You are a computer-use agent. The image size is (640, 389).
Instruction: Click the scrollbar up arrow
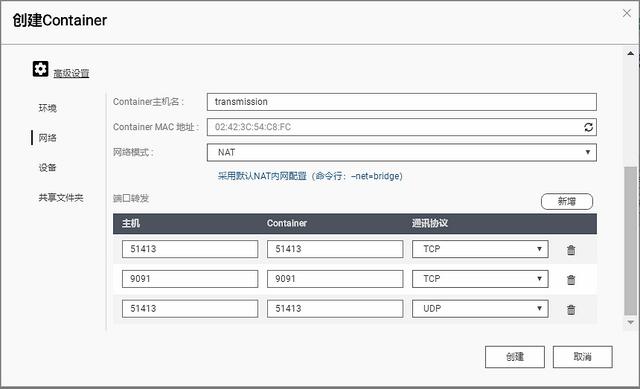(x=630, y=53)
